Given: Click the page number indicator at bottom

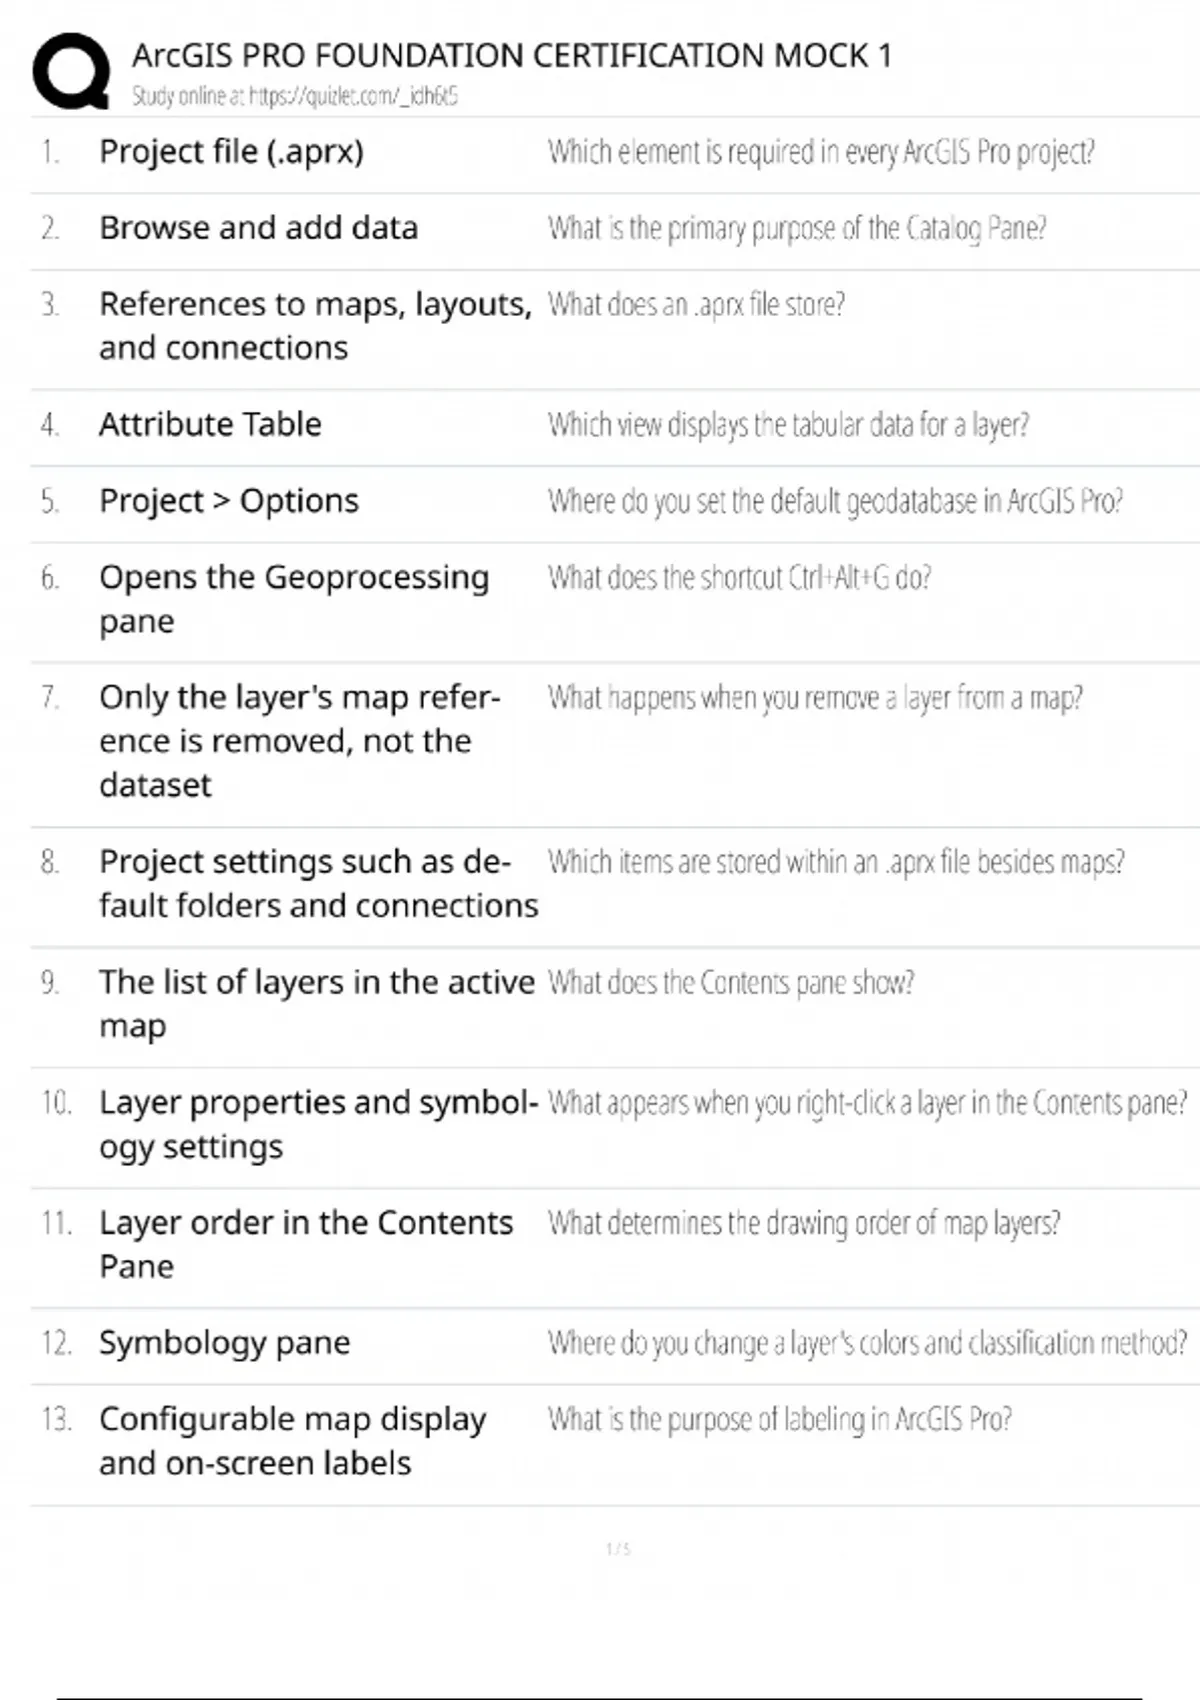Looking at the screenshot, I should click(x=618, y=1549).
